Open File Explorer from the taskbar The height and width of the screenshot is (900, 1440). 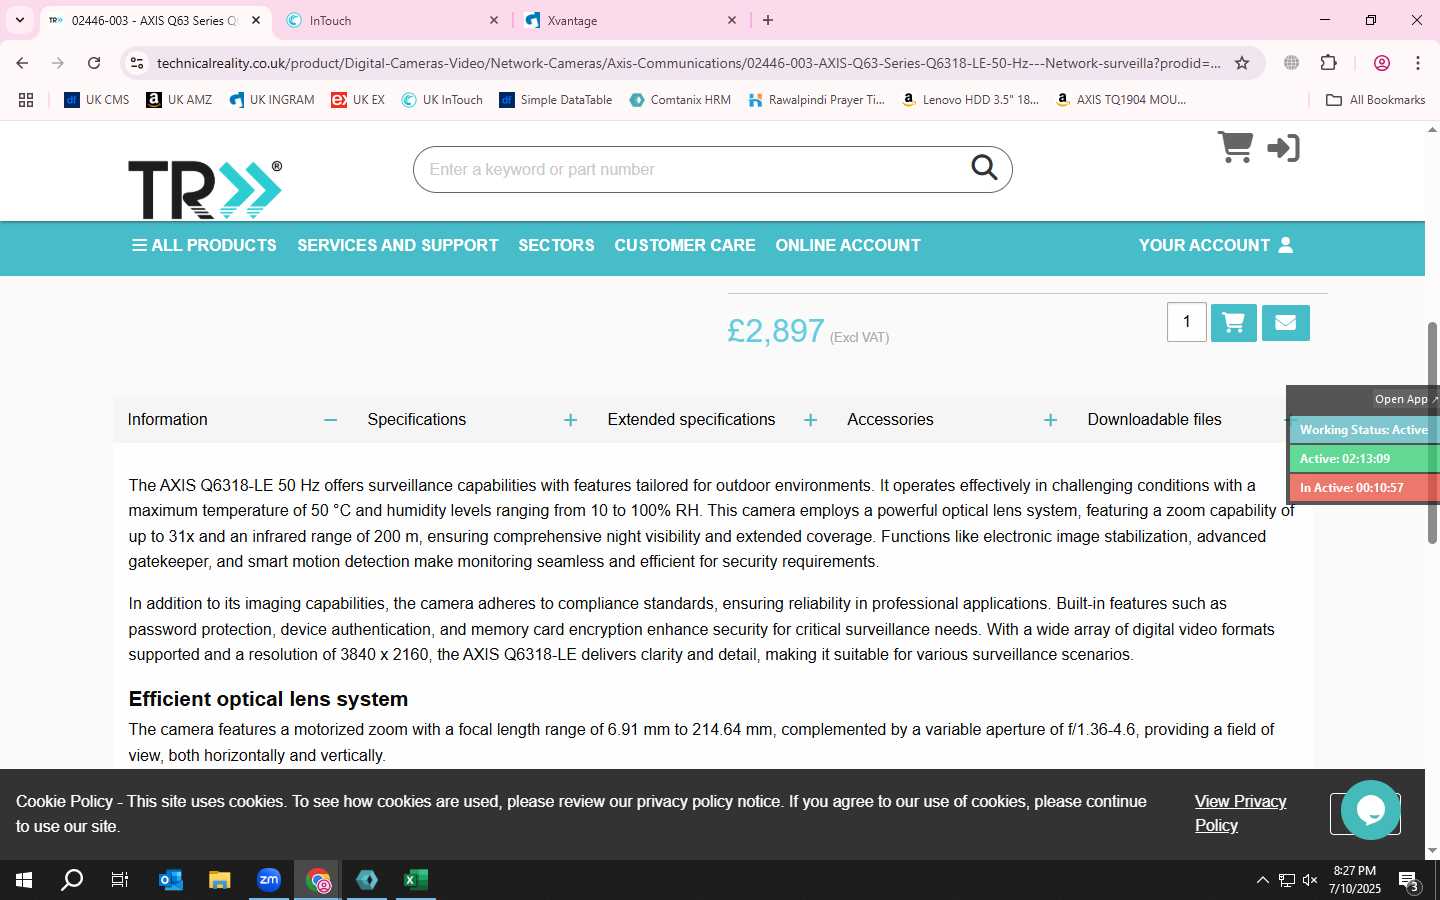(x=219, y=880)
